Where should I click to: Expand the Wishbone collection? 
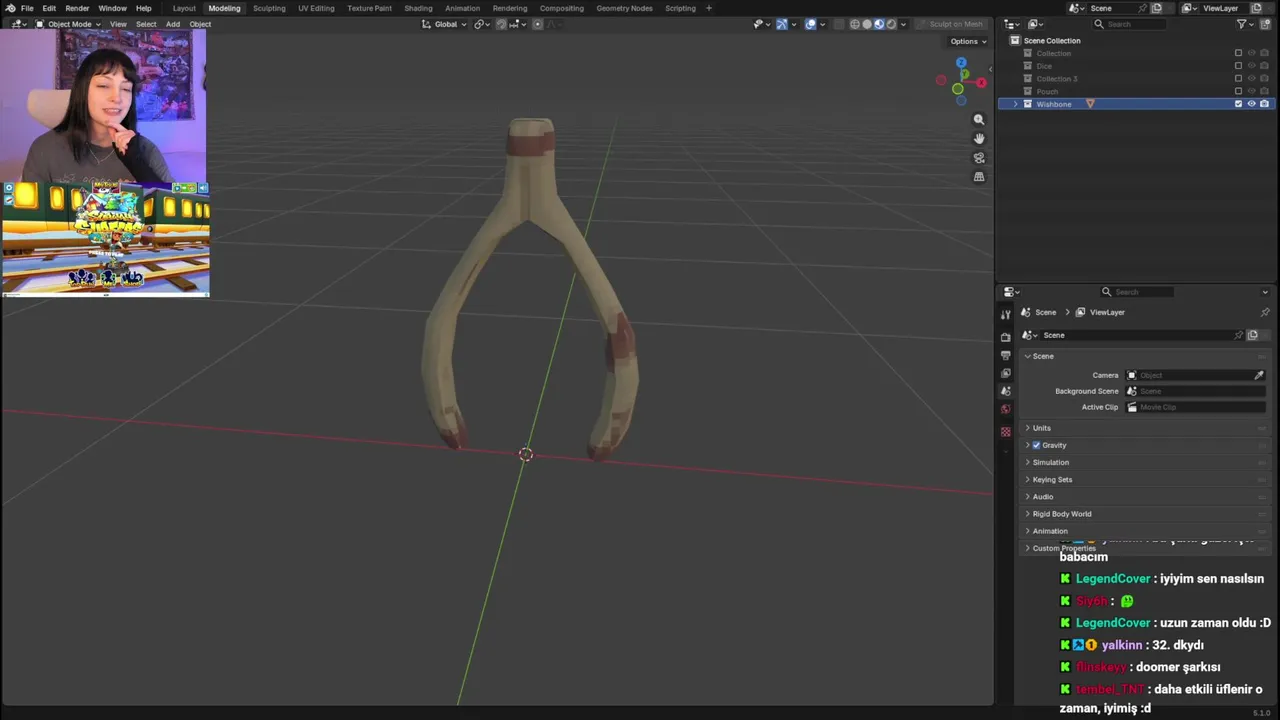click(x=1016, y=104)
